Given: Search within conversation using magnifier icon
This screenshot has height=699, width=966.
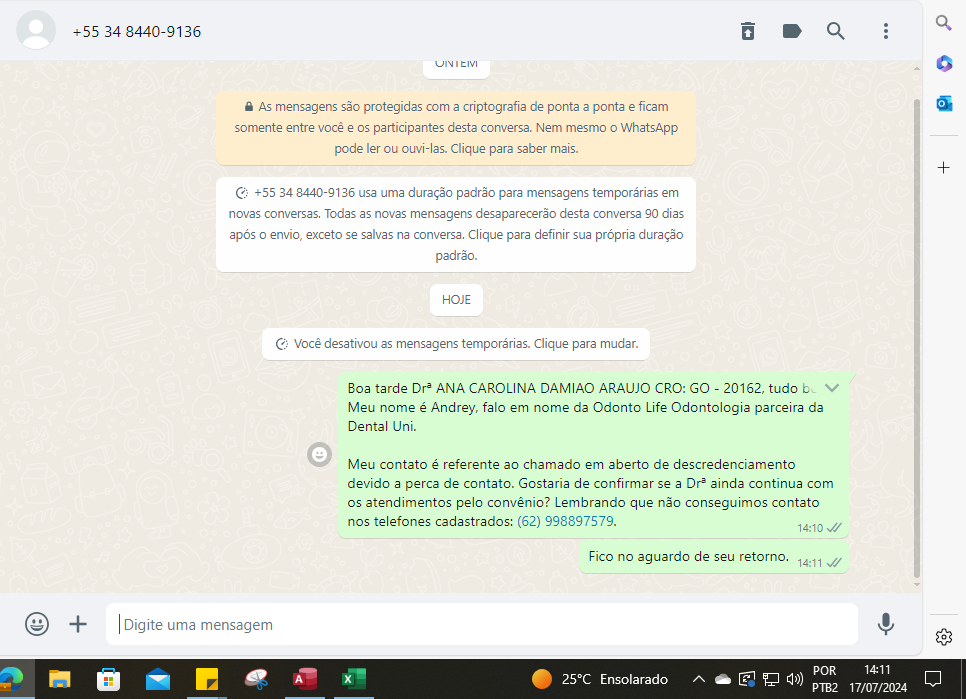Looking at the screenshot, I should click(x=835, y=31).
